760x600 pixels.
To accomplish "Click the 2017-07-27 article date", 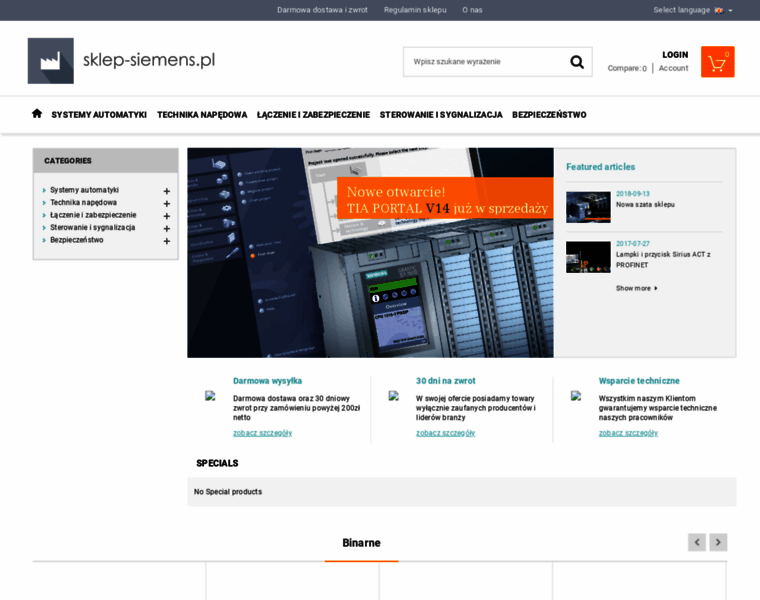I will (x=633, y=243).
